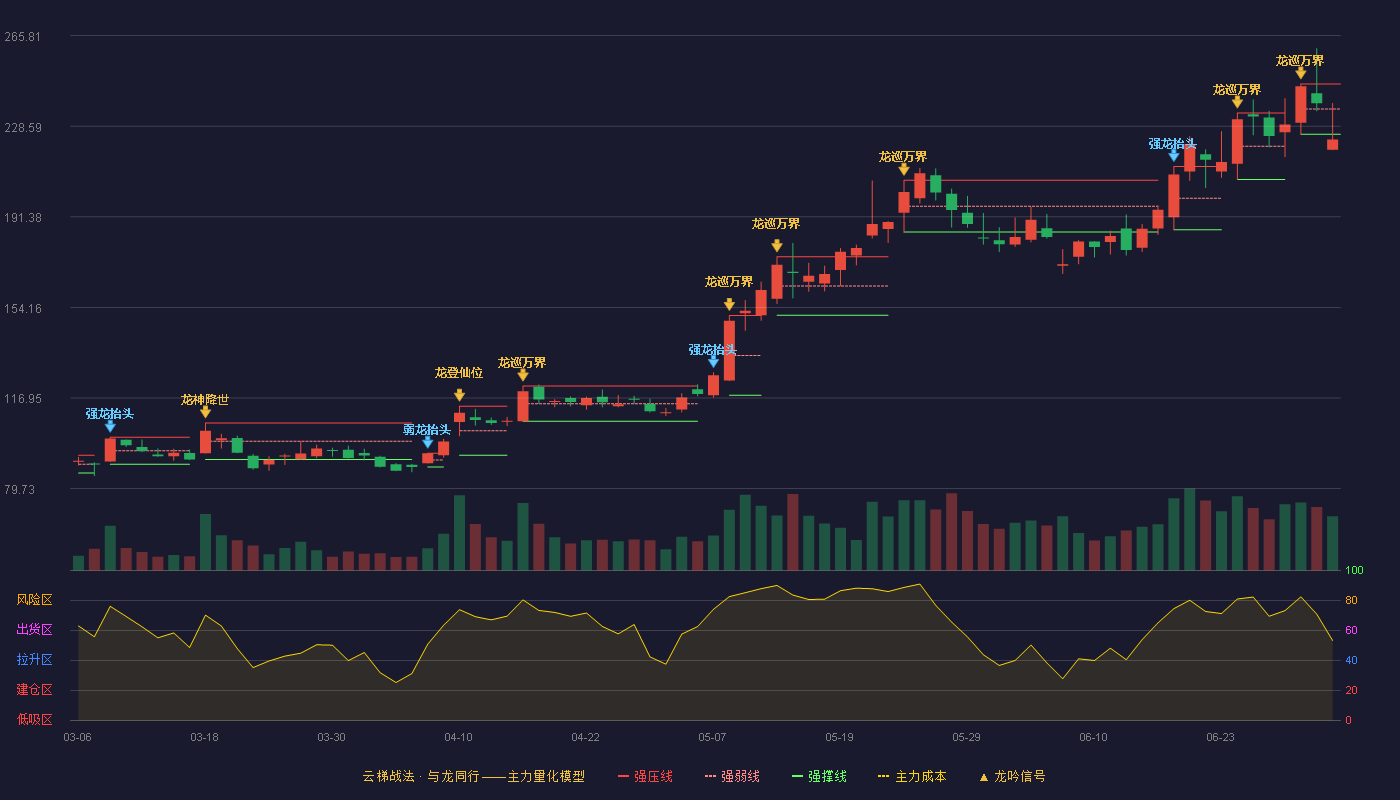Screen dimensions: 1400x800
Task: Click the green 100 indicator scale value
Action: point(1354,570)
